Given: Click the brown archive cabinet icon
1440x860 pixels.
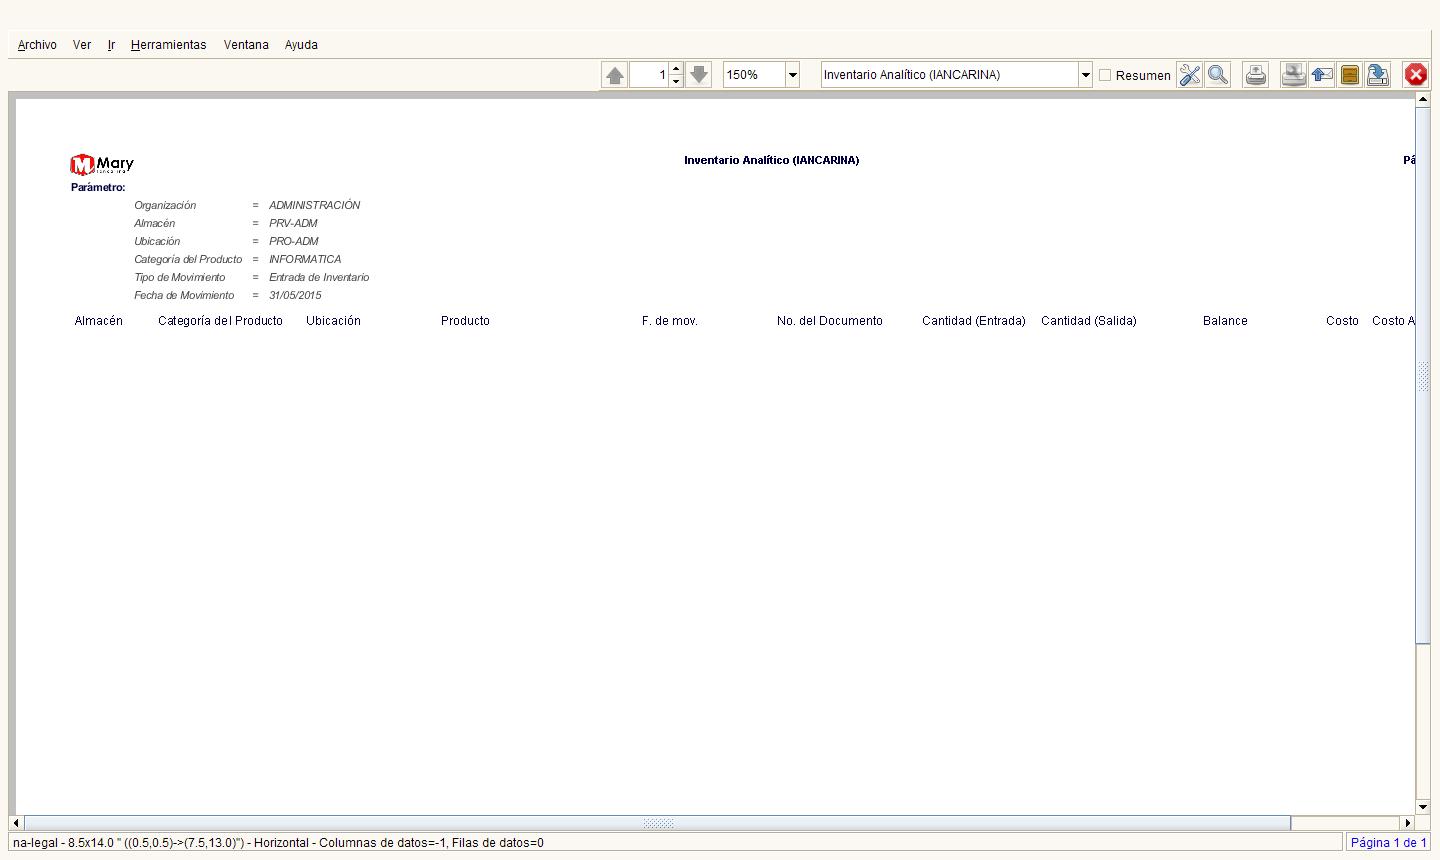Looking at the screenshot, I should point(1350,75).
